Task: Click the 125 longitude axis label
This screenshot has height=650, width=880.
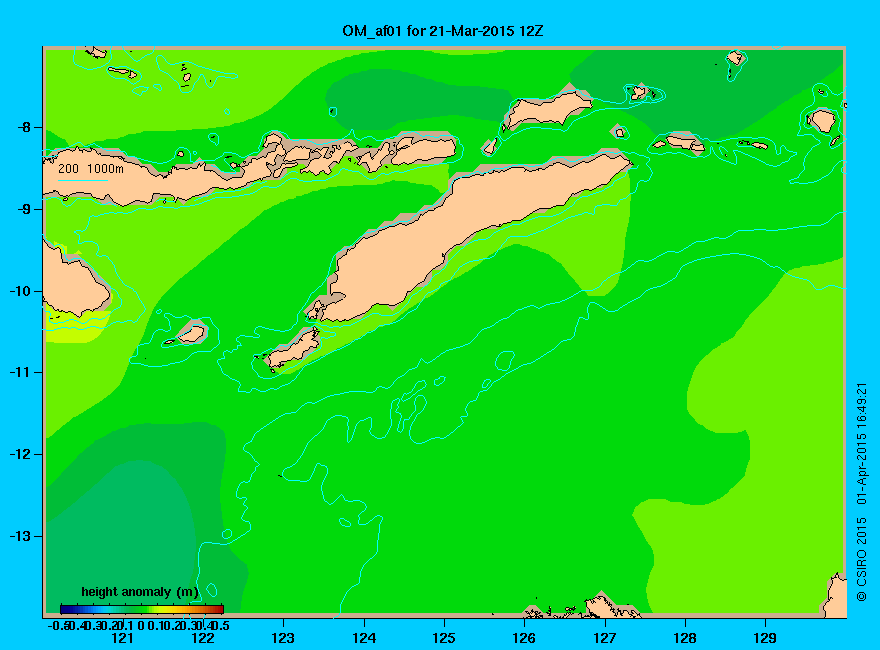Action: [444, 638]
